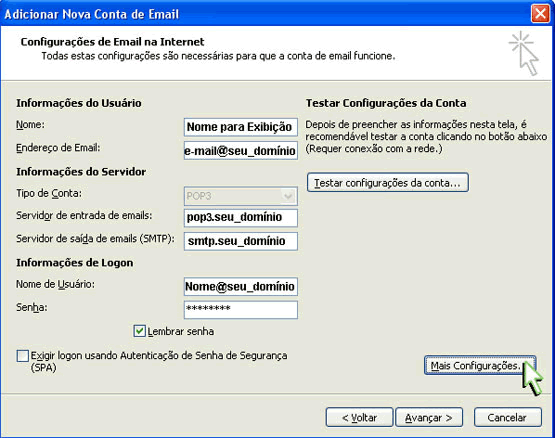
Task: Enable Exigir logon usando SPA checkbox
Action: (23, 356)
